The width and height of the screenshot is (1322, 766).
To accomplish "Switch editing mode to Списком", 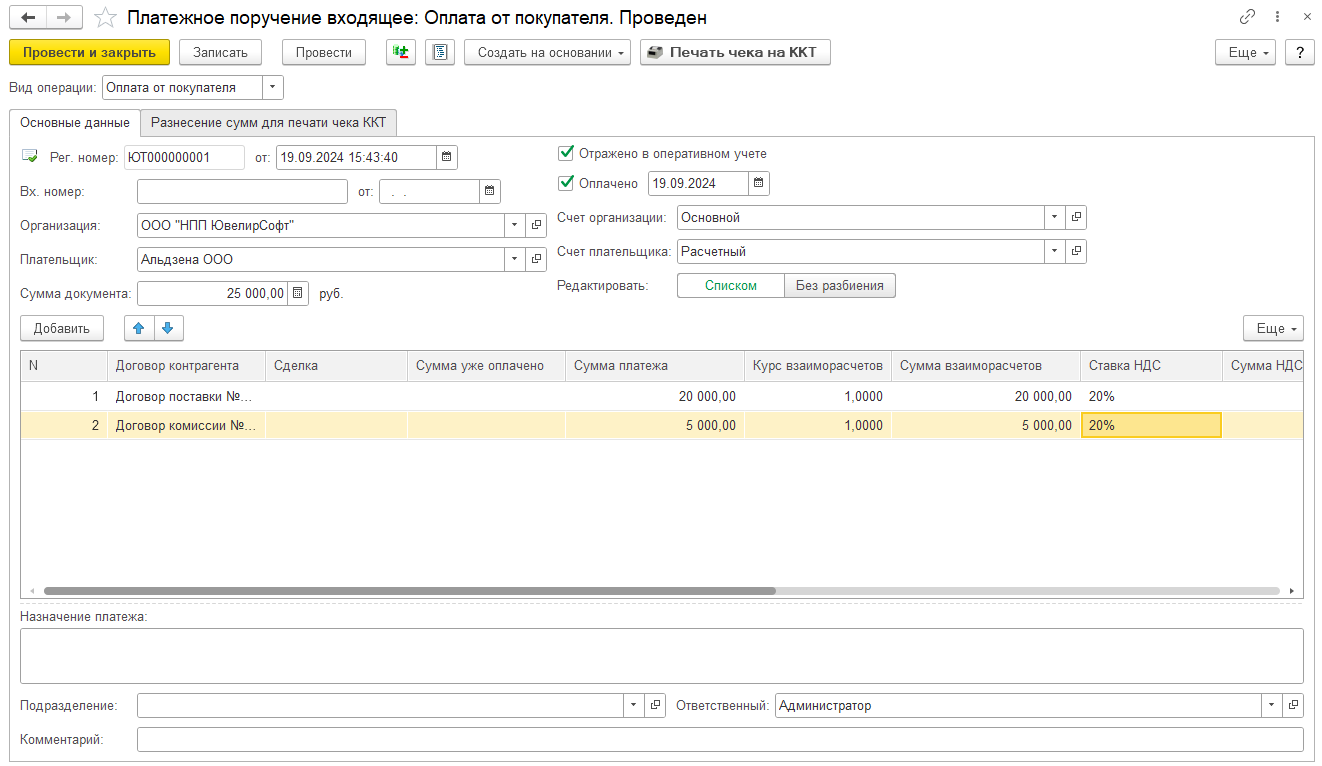I will pyautogui.click(x=731, y=285).
